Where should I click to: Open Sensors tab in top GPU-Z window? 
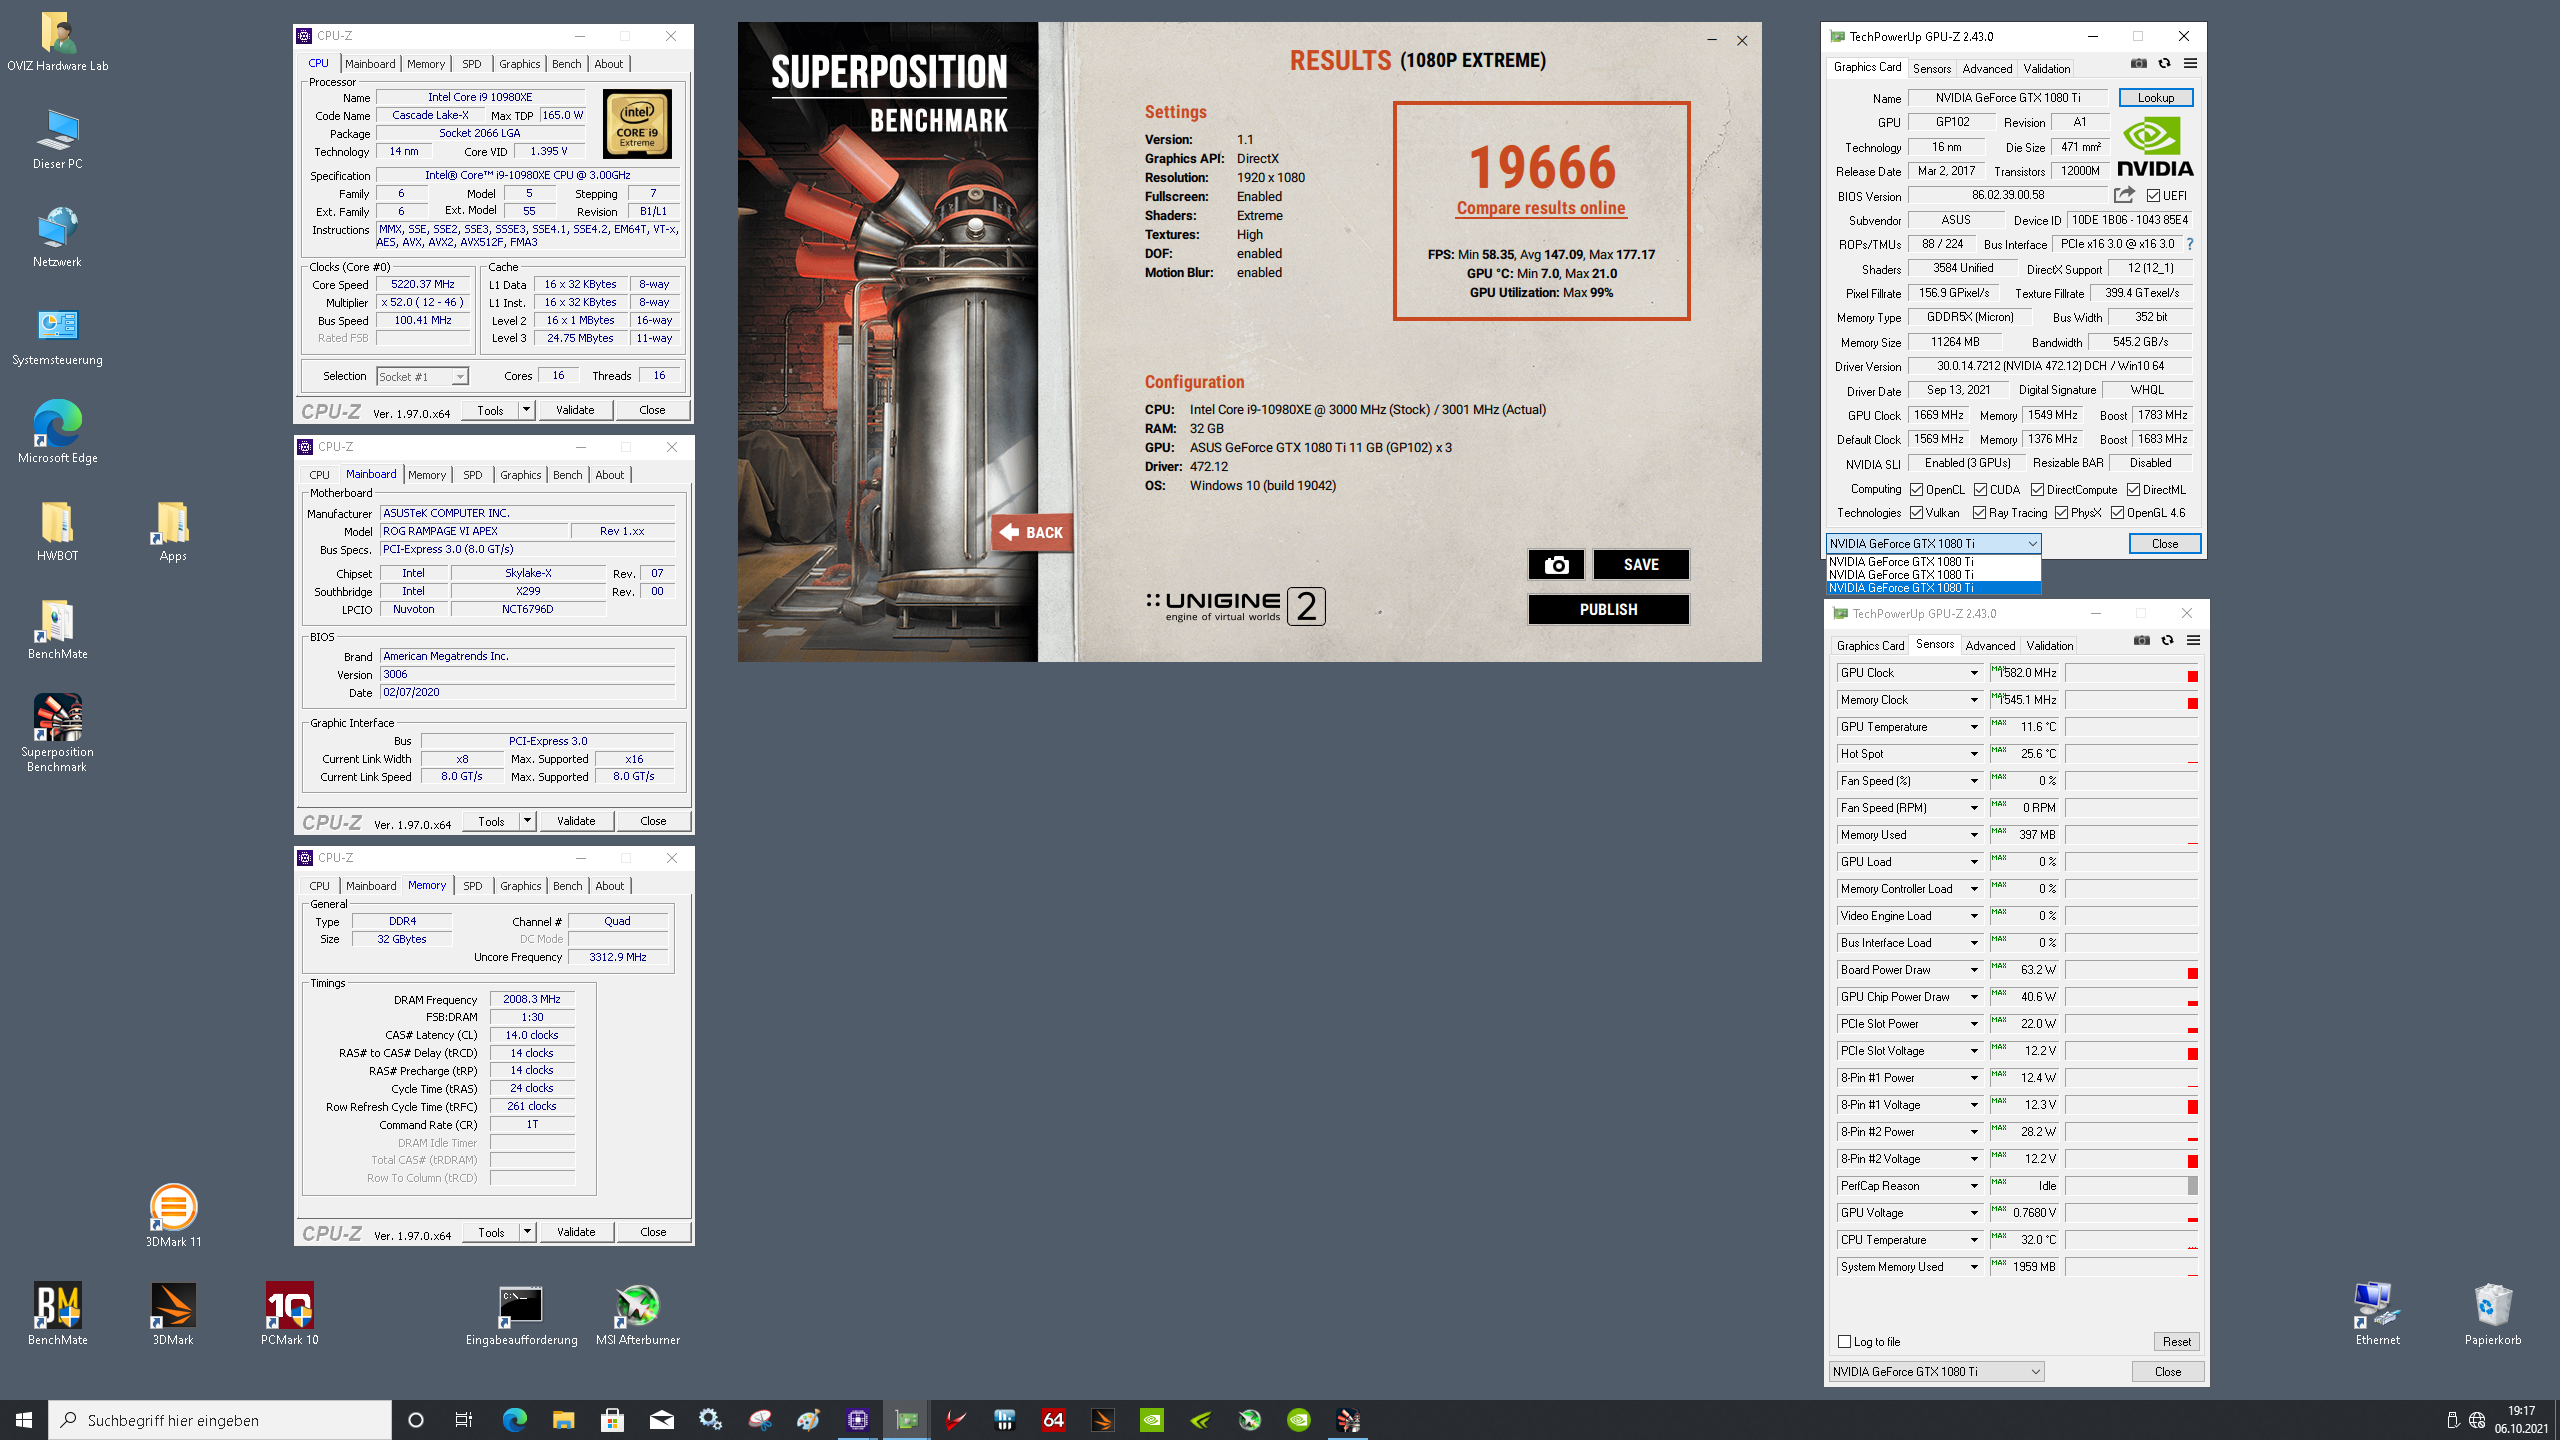(1931, 69)
